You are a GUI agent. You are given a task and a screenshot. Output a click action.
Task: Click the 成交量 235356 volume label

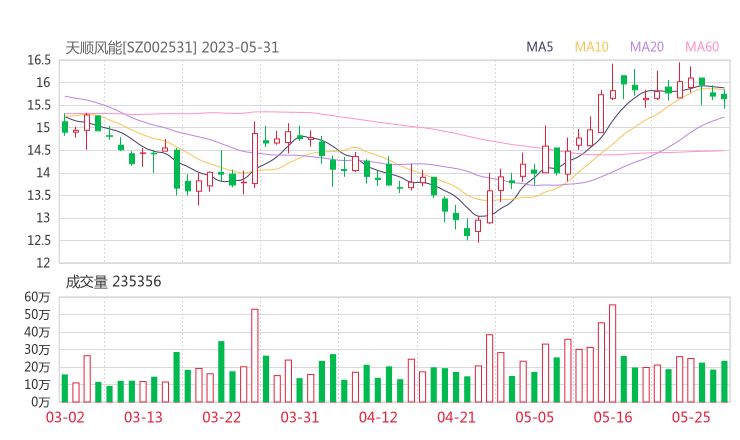click(x=113, y=281)
